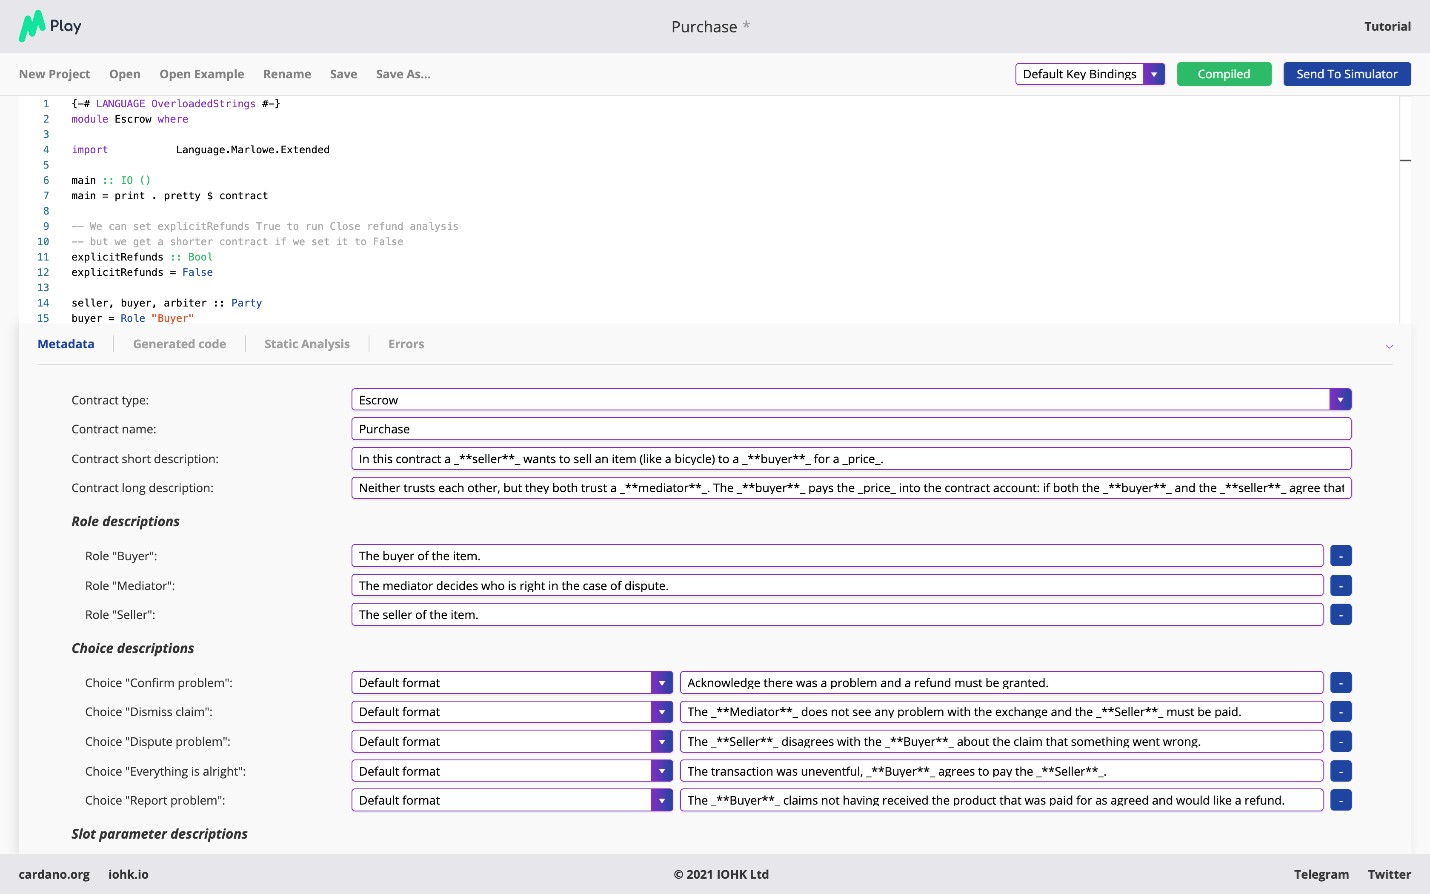Edit the Role "Seller" description field

(837, 615)
